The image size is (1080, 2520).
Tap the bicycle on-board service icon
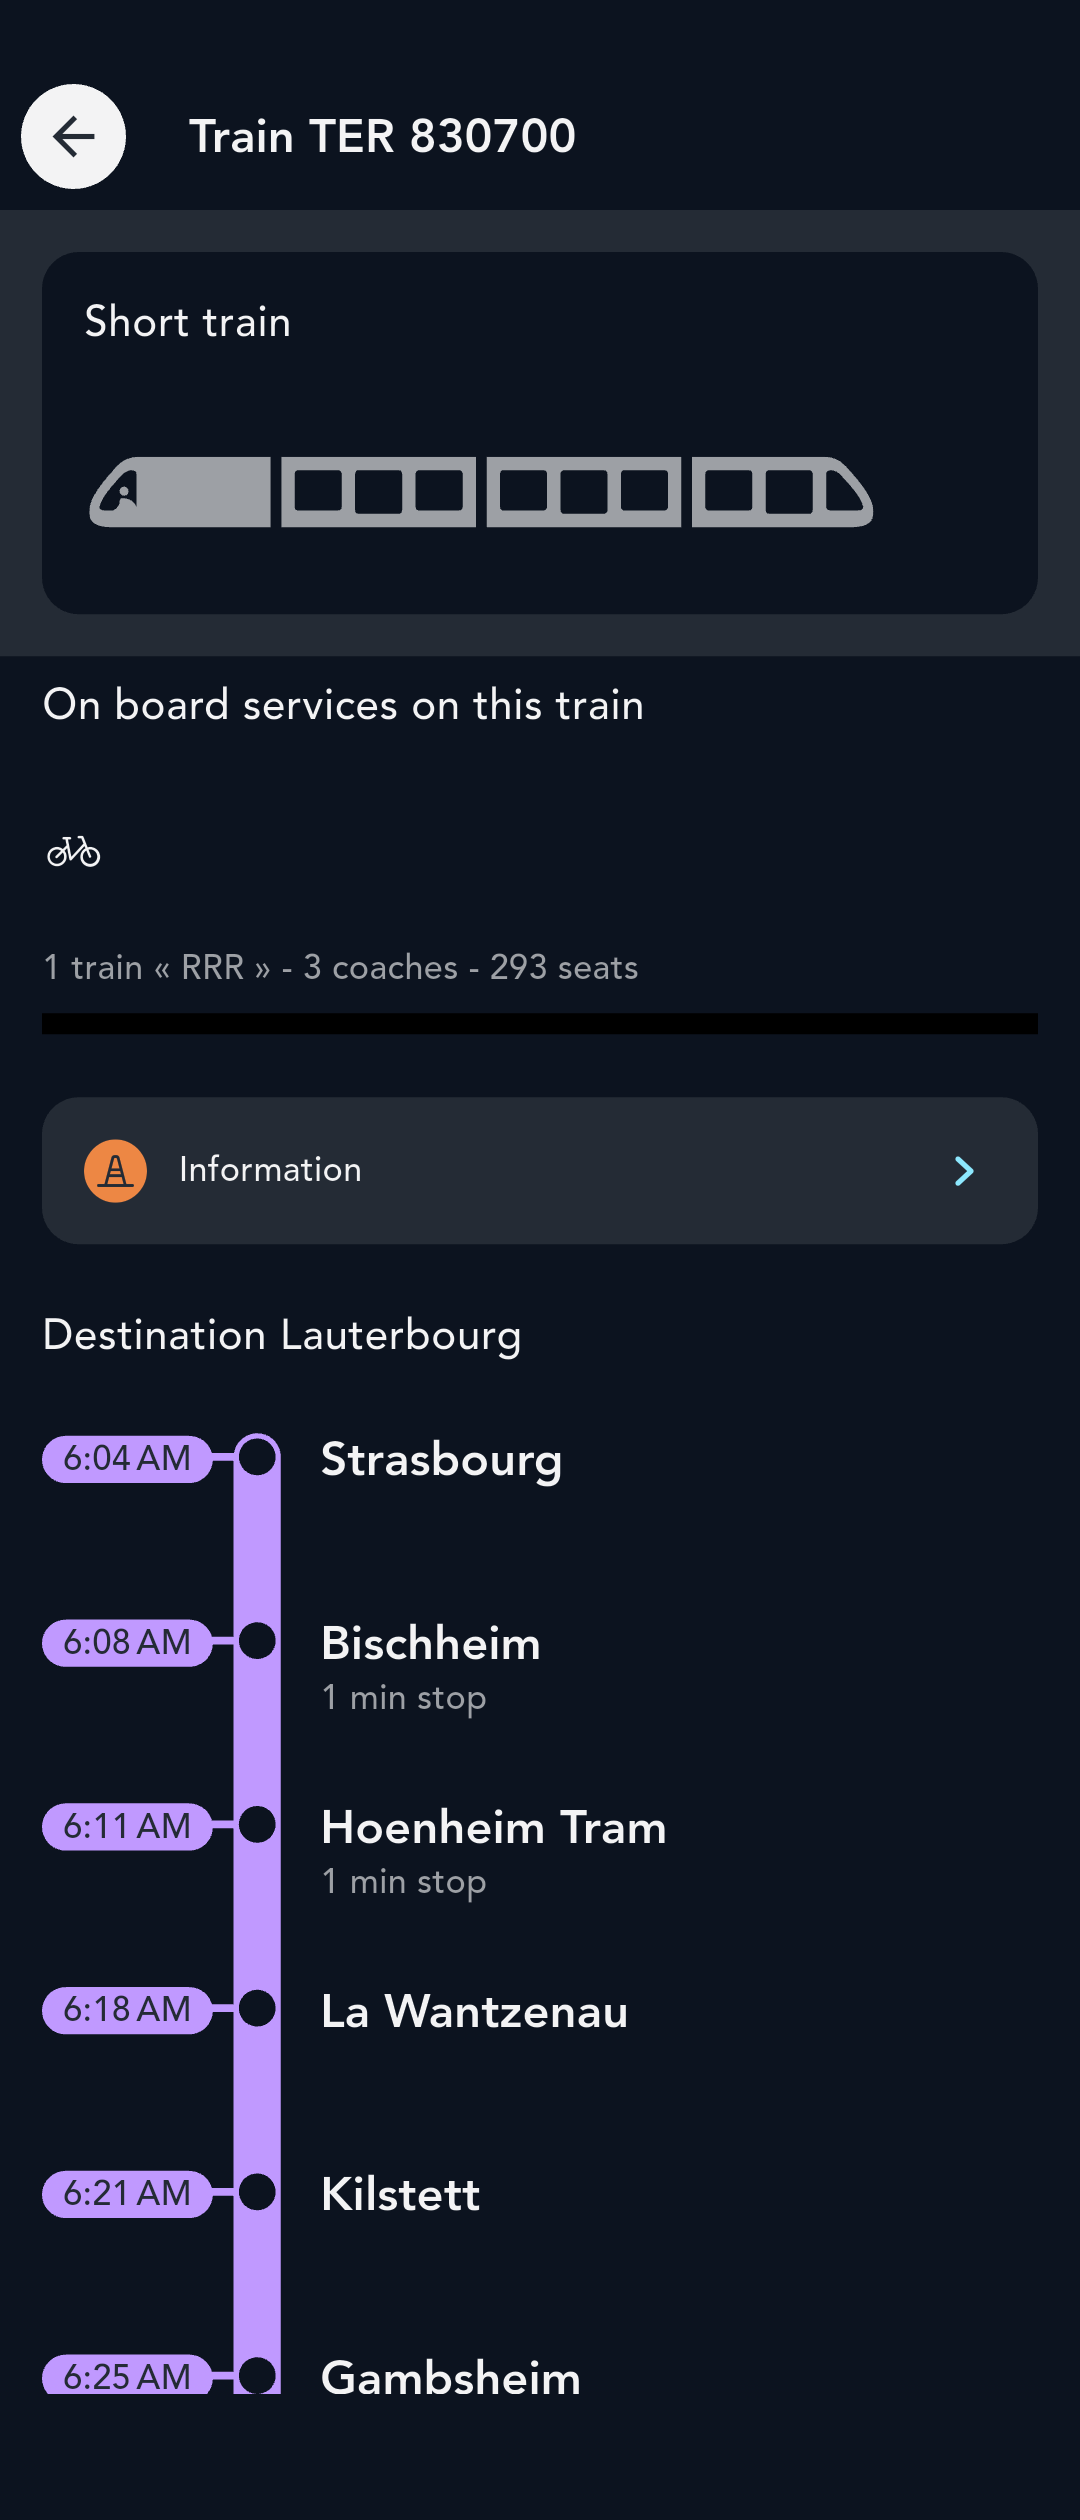[x=73, y=852]
